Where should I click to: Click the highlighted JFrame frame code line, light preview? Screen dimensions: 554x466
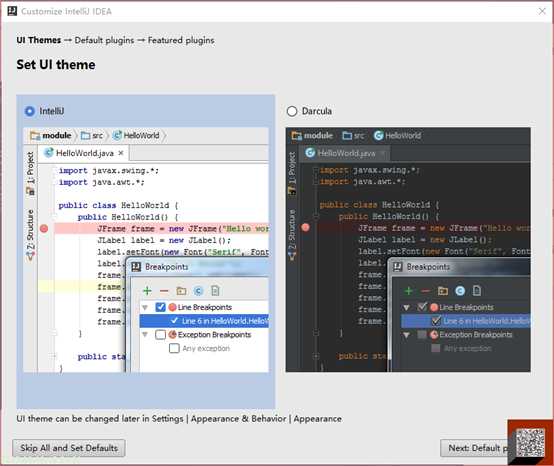[x=162, y=229]
